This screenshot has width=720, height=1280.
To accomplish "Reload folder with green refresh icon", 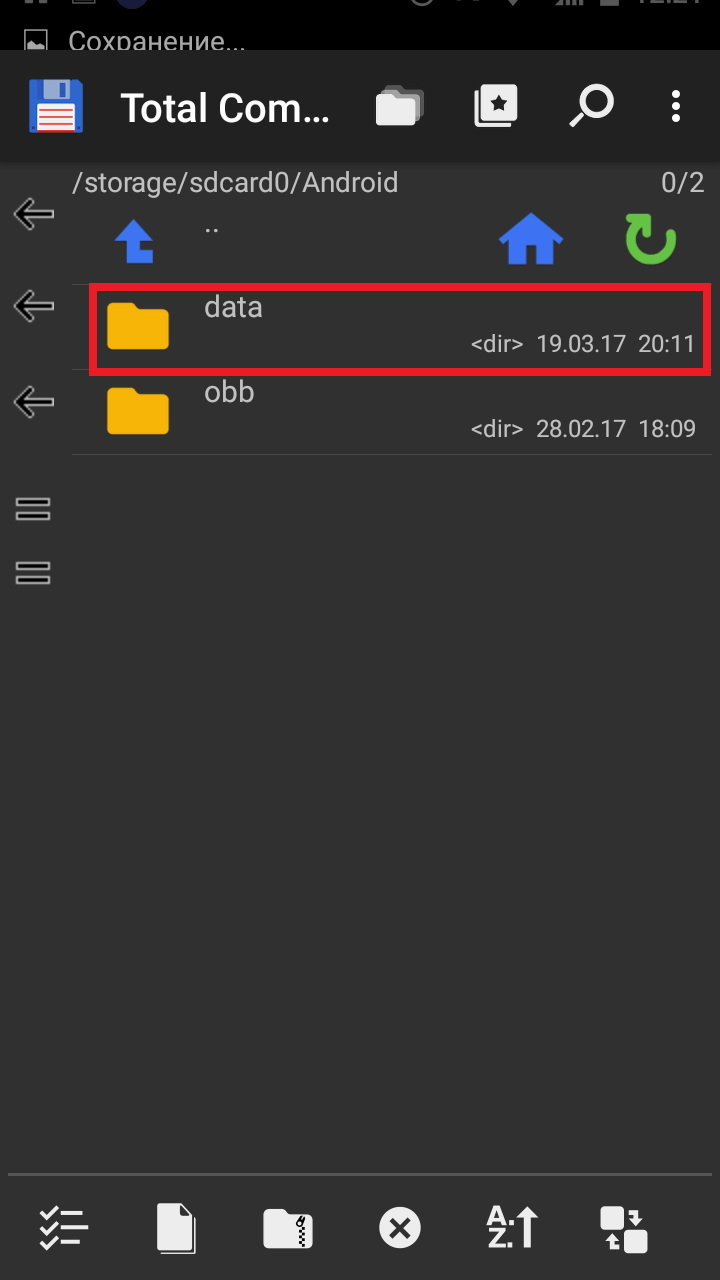I will tap(651, 241).
